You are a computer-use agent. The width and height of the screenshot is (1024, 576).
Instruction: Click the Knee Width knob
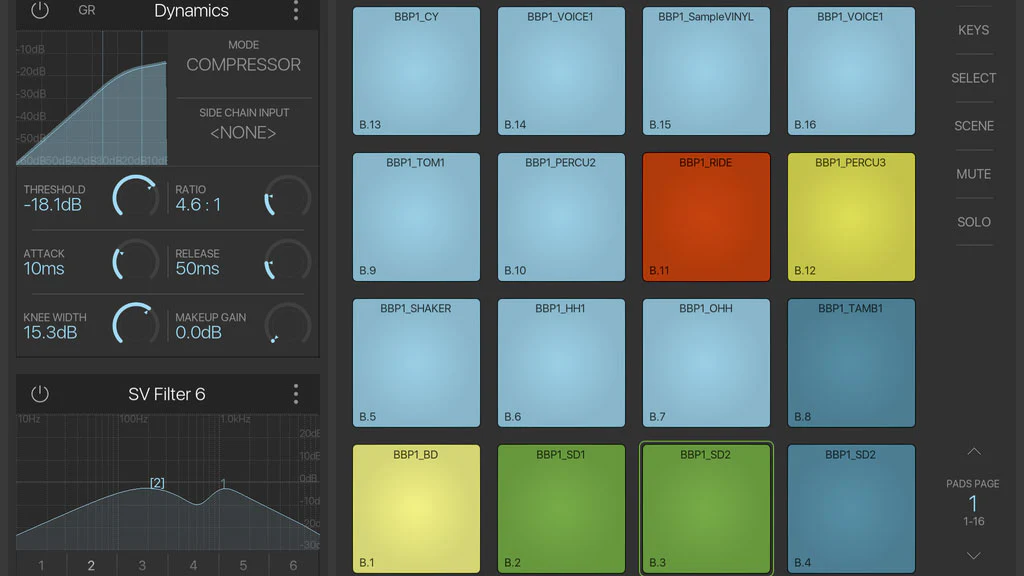click(135, 325)
